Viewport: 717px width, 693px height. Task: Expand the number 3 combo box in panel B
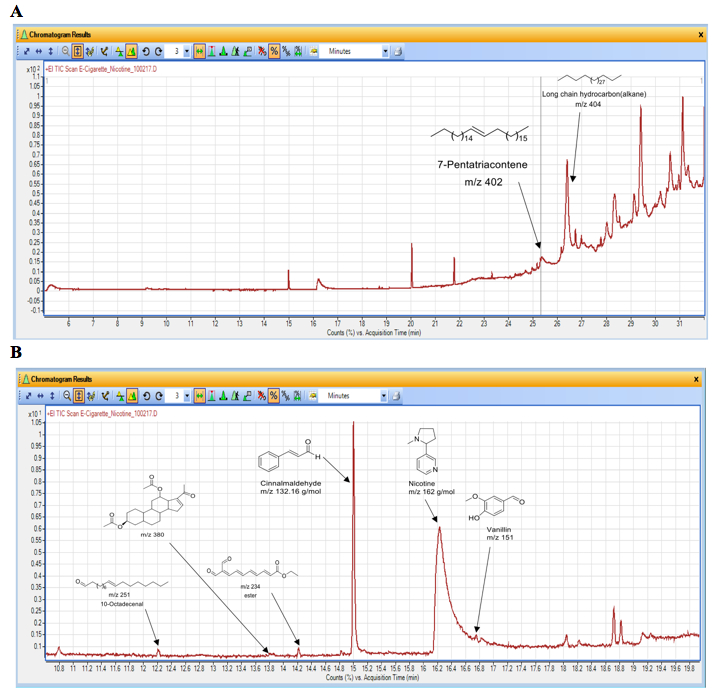point(187,396)
